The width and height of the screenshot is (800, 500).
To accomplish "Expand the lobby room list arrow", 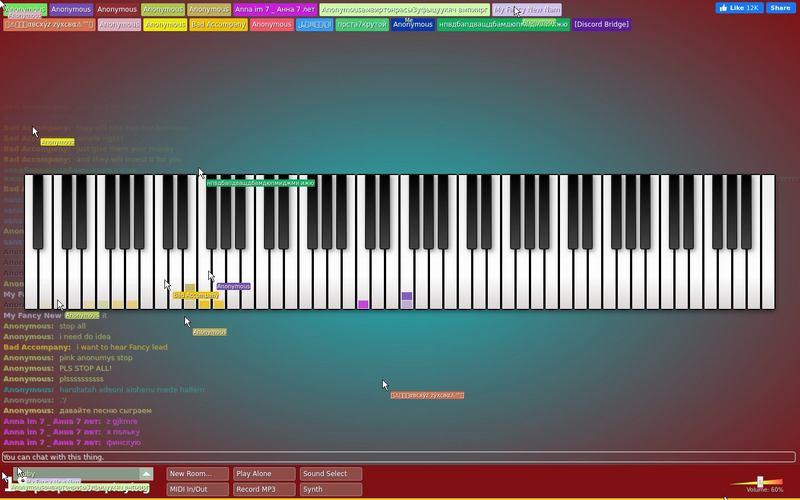I will pos(146,474).
